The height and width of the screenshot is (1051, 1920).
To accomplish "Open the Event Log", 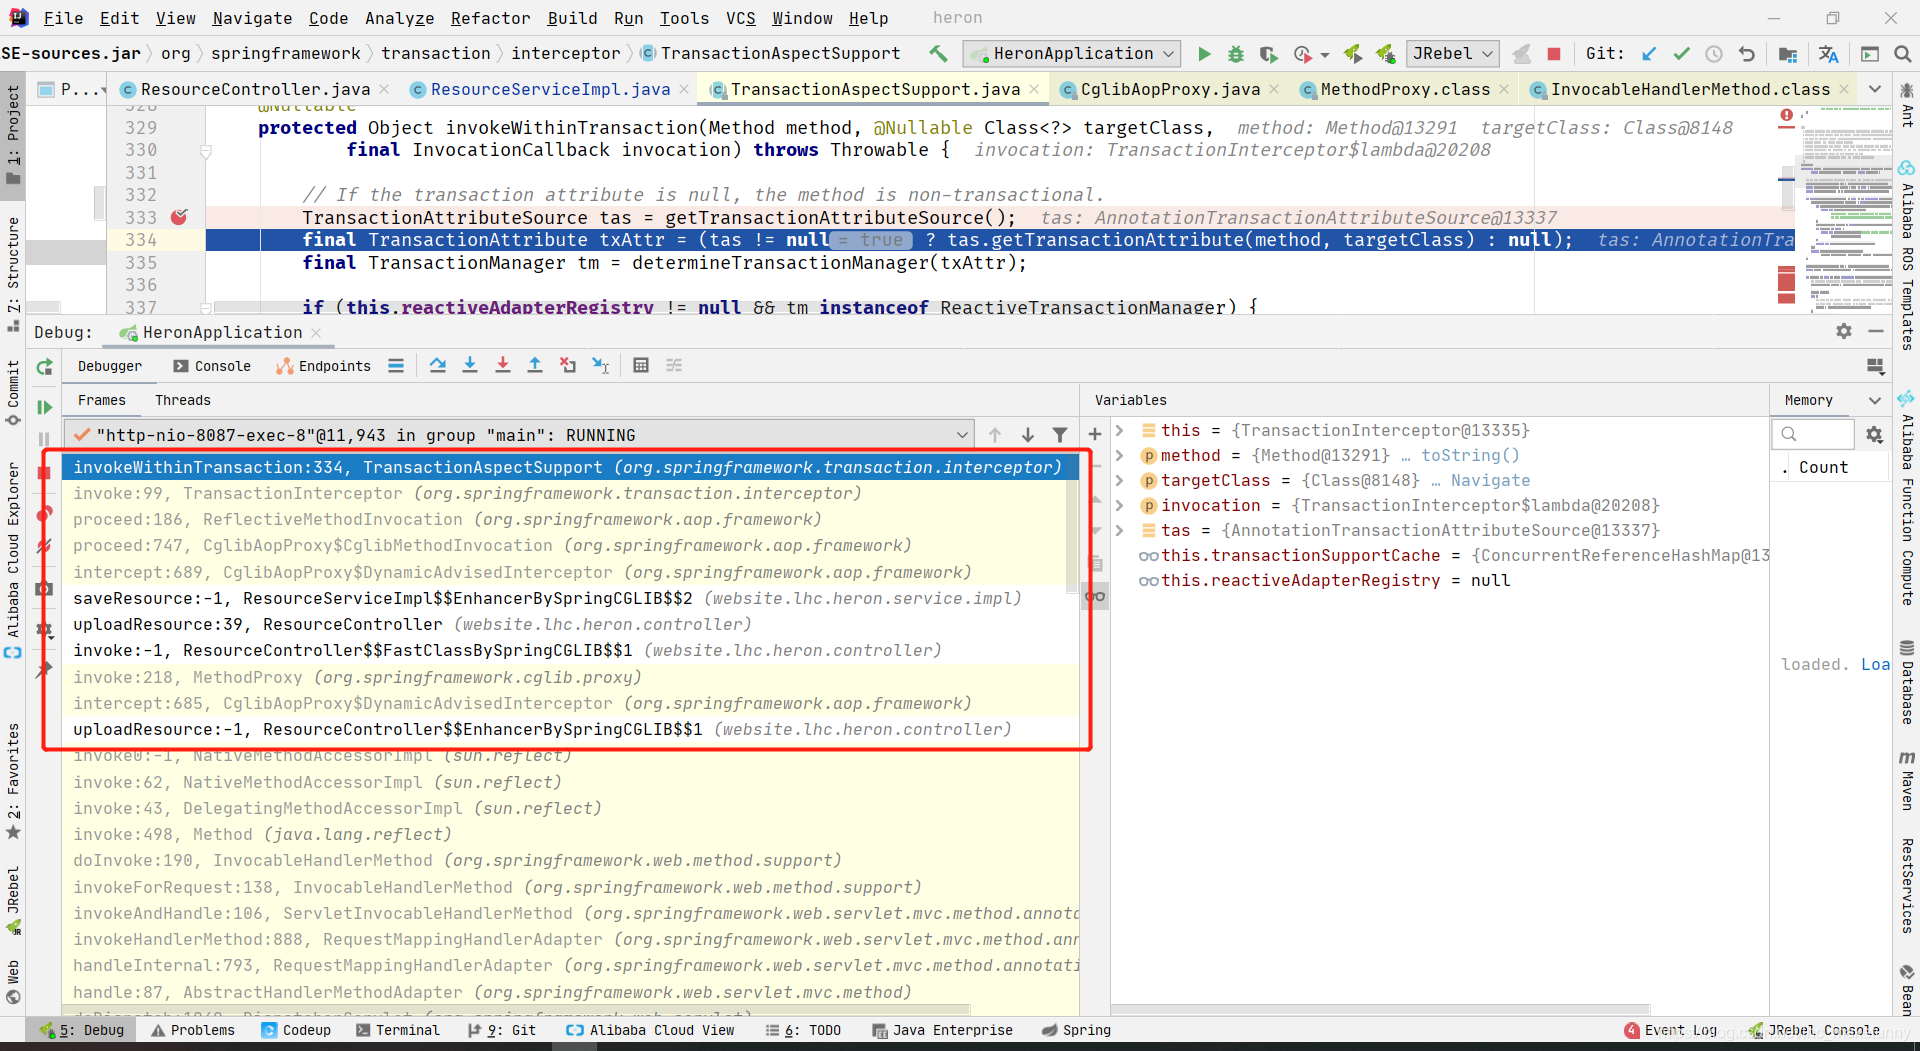I will tap(1671, 1030).
